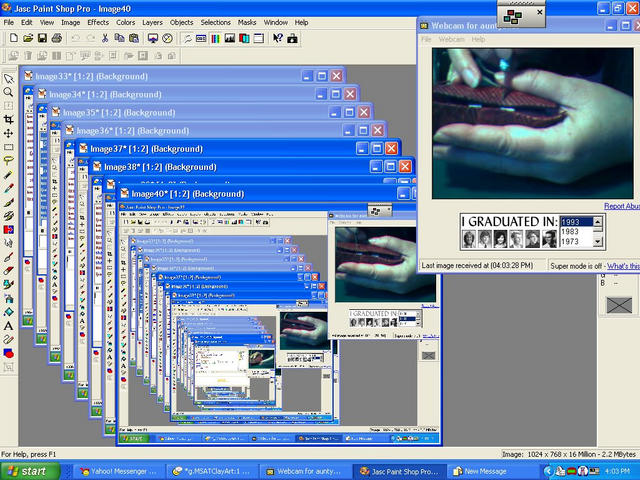Toggle the Layer Palette button
The image size is (640, 480).
coord(244,38)
